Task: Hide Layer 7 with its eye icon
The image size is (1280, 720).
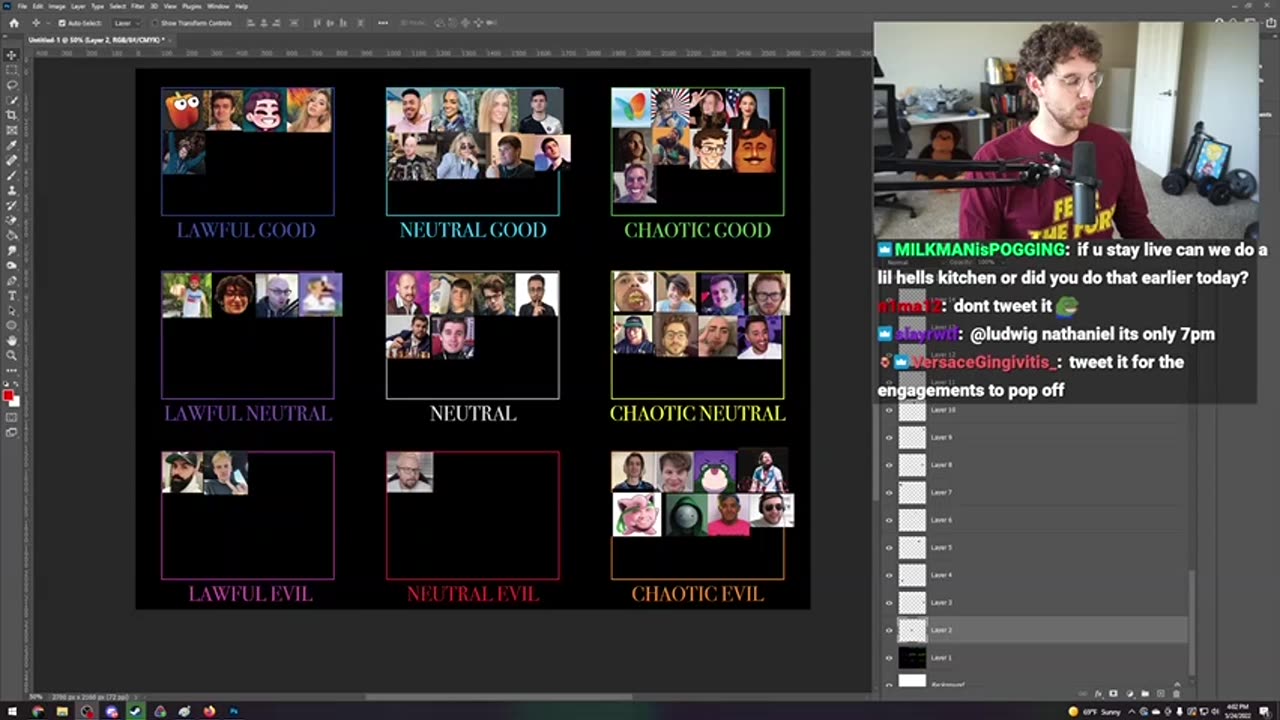Action: point(889,492)
